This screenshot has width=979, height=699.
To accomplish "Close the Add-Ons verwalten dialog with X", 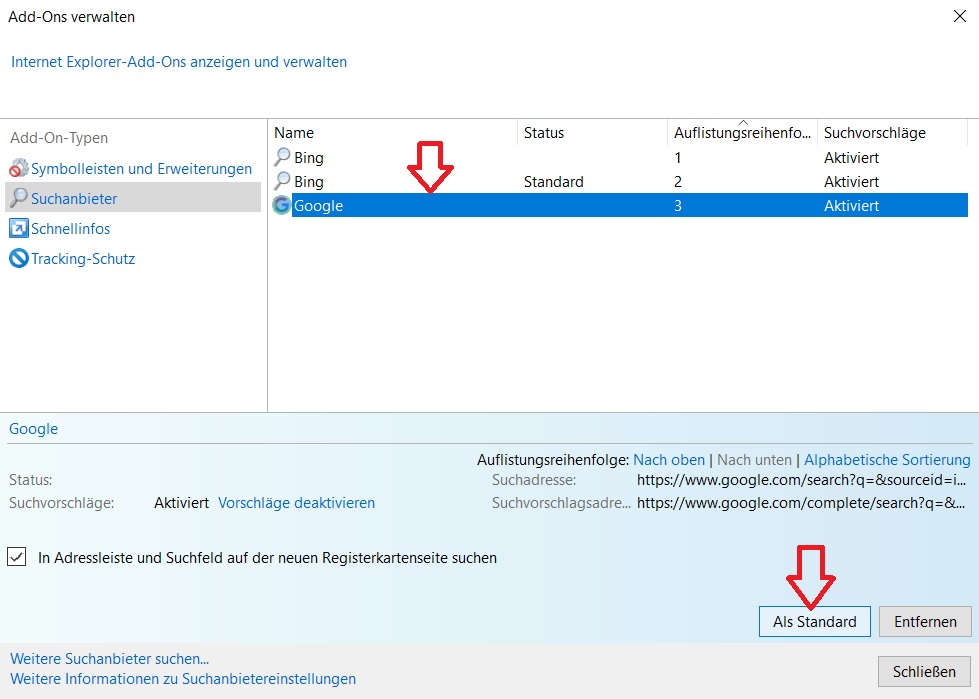I will tap(960, 16).
